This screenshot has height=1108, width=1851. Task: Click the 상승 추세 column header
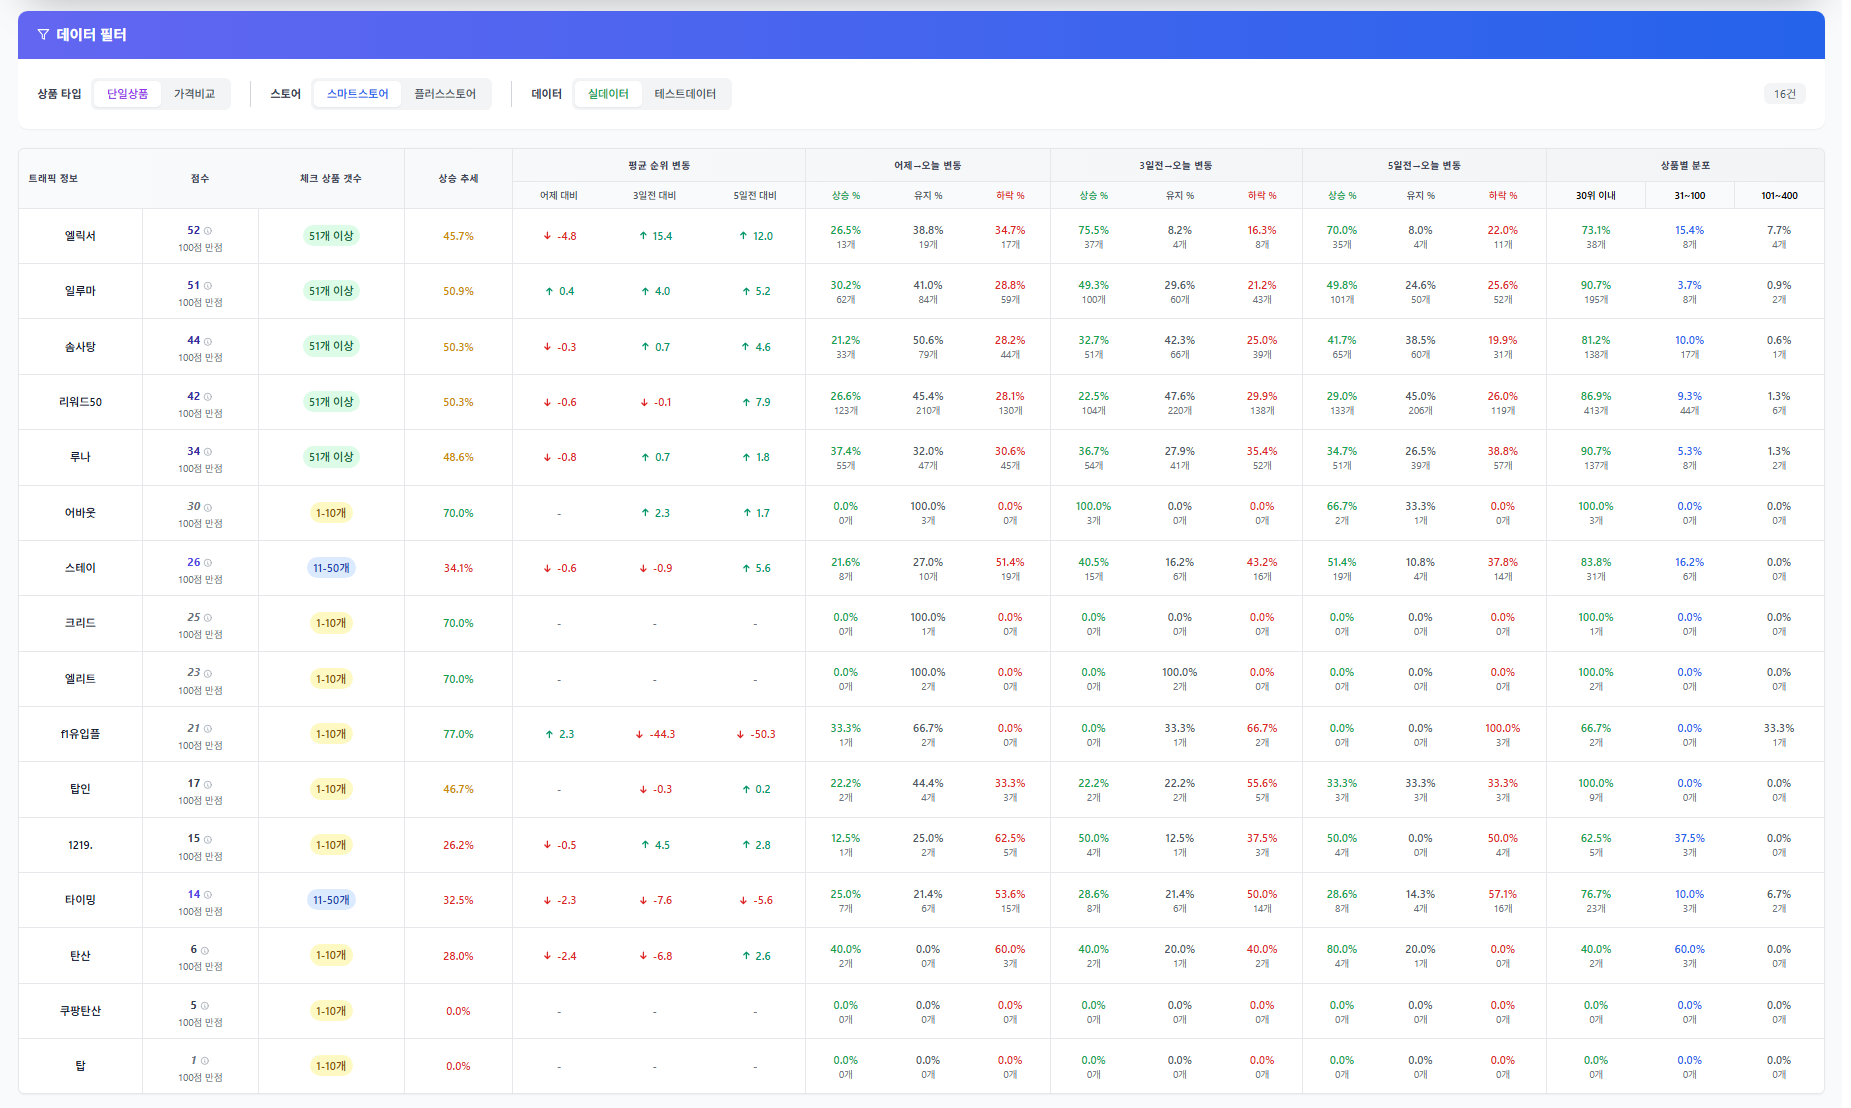point(458,179)
